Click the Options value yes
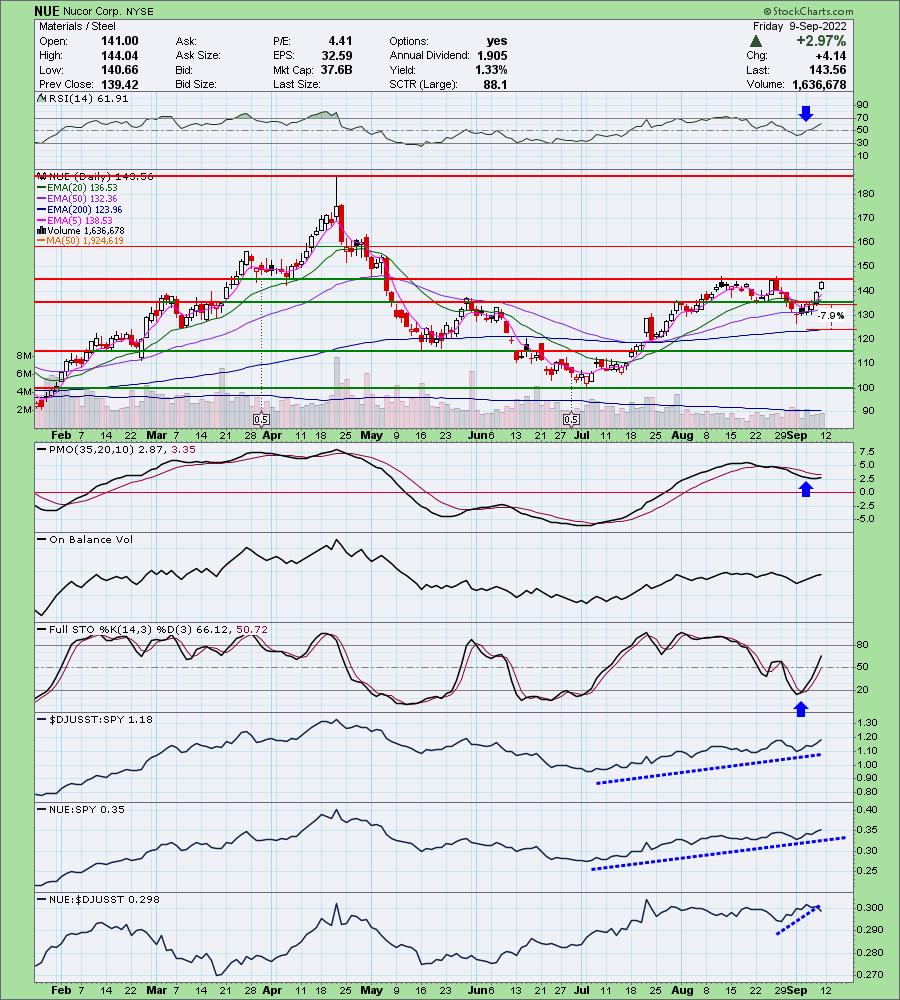Image resolution: width=900 pixels, height=1000 pixels. 497,41
